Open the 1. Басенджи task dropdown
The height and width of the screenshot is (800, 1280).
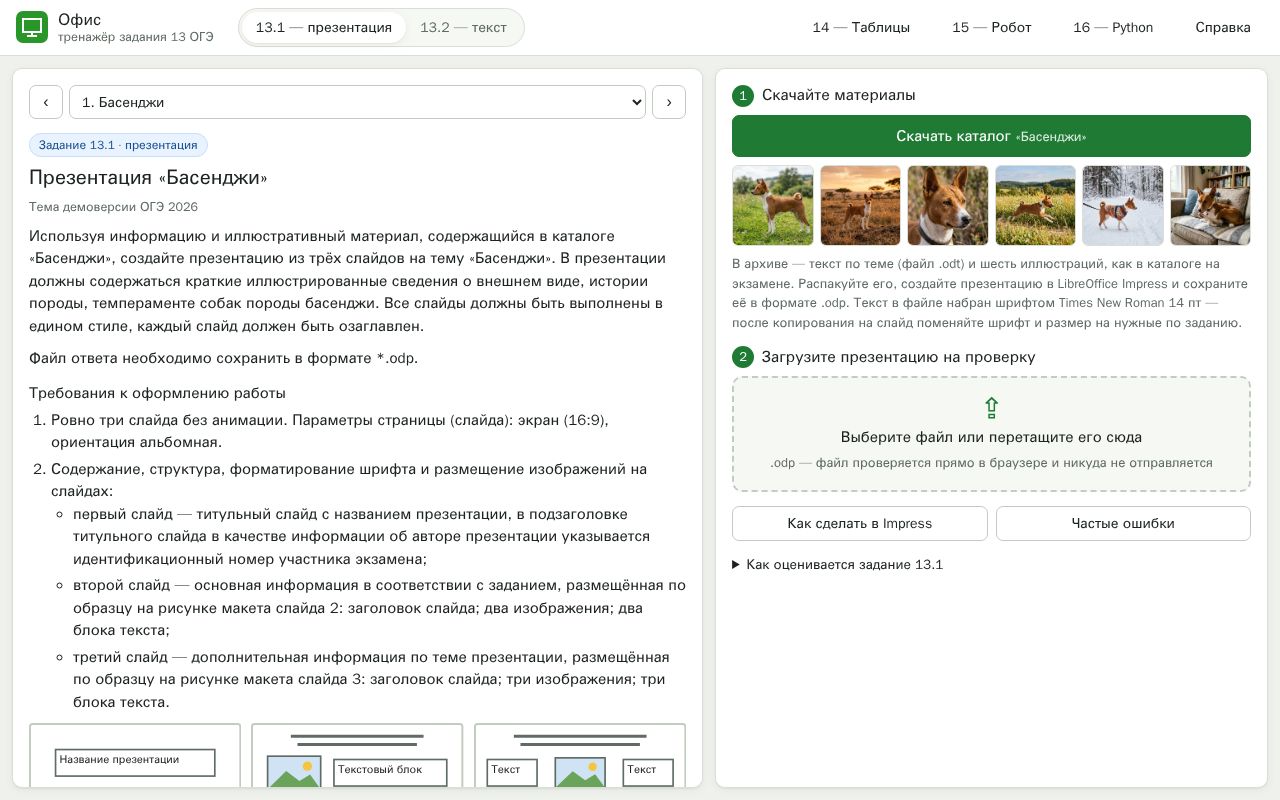point(357,102)
